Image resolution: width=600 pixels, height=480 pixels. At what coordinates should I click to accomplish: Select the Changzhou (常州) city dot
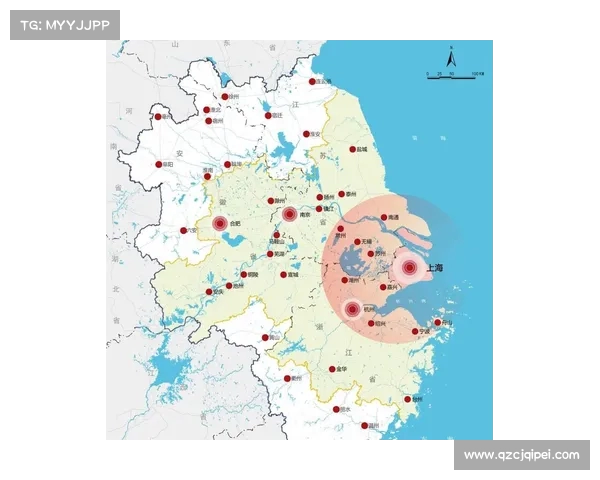pos(340,229)
